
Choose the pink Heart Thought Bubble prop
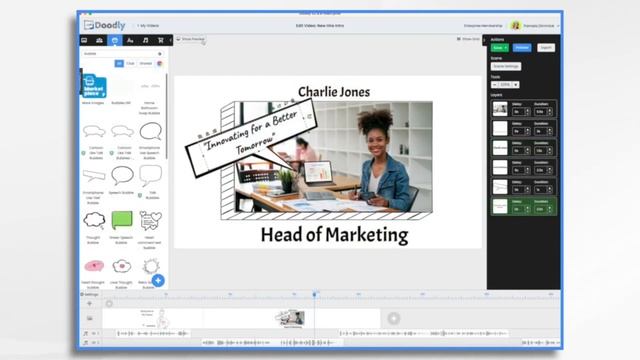[x=94, y=266]
